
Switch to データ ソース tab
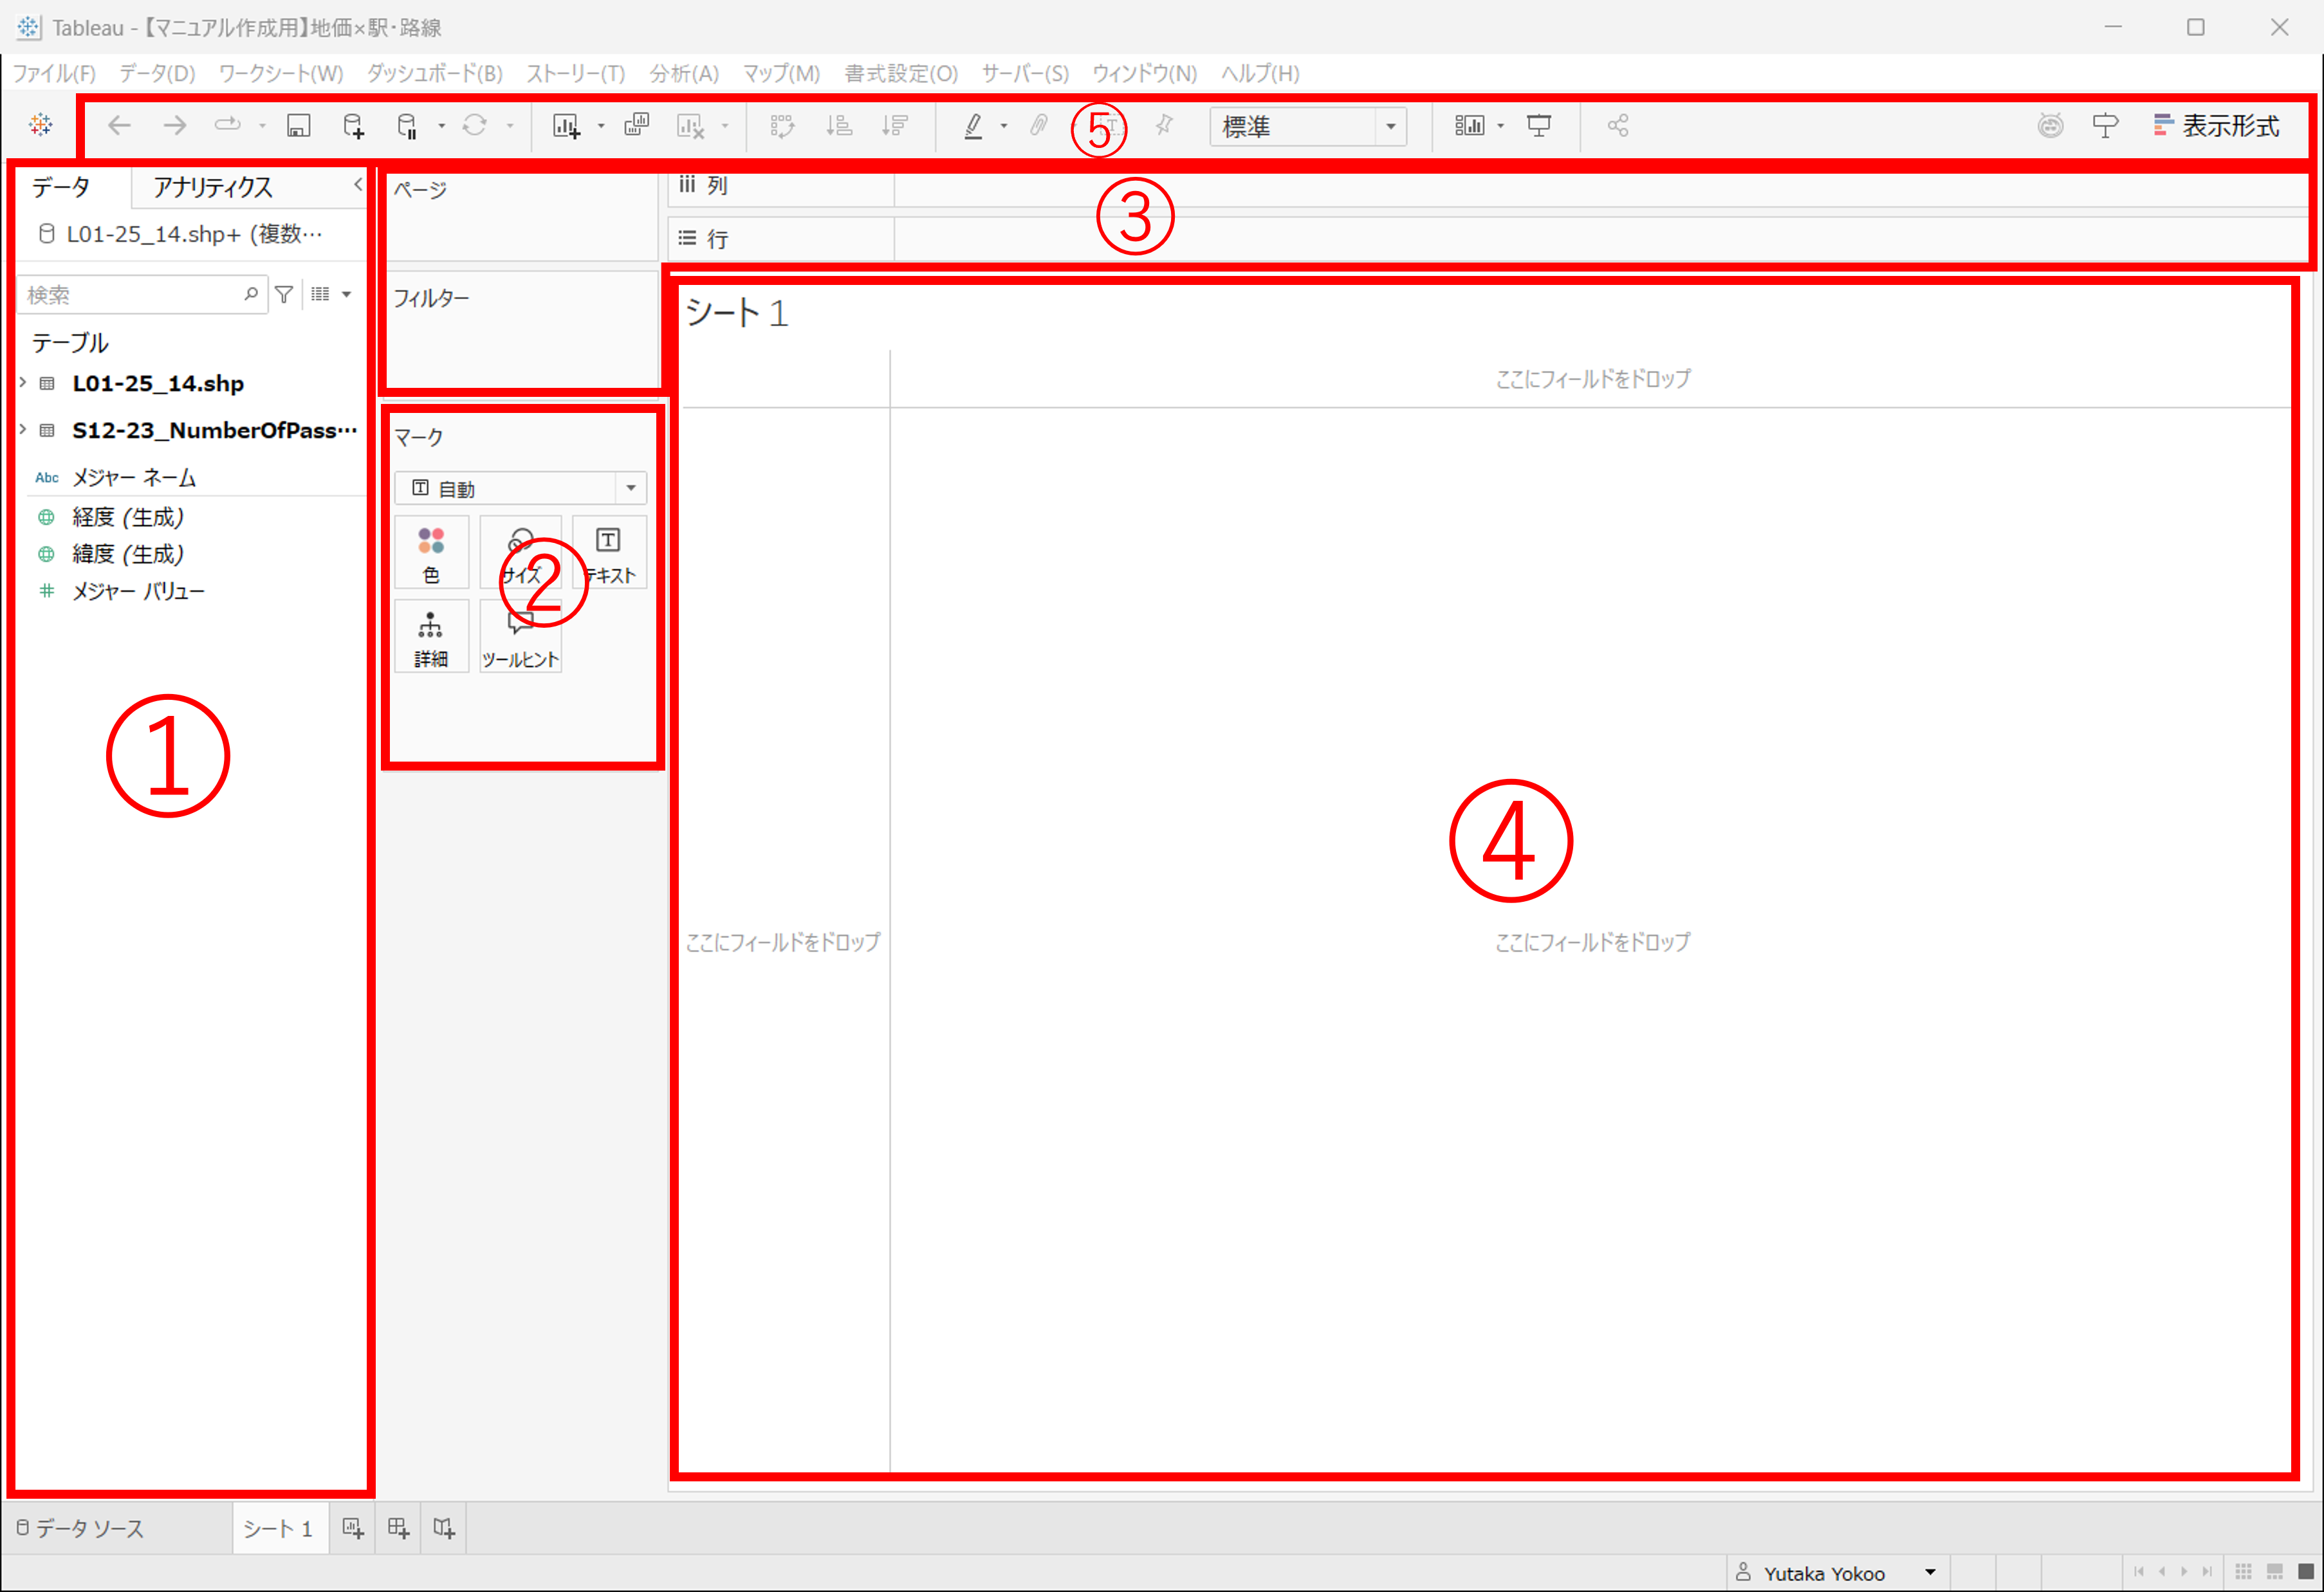80,1528
